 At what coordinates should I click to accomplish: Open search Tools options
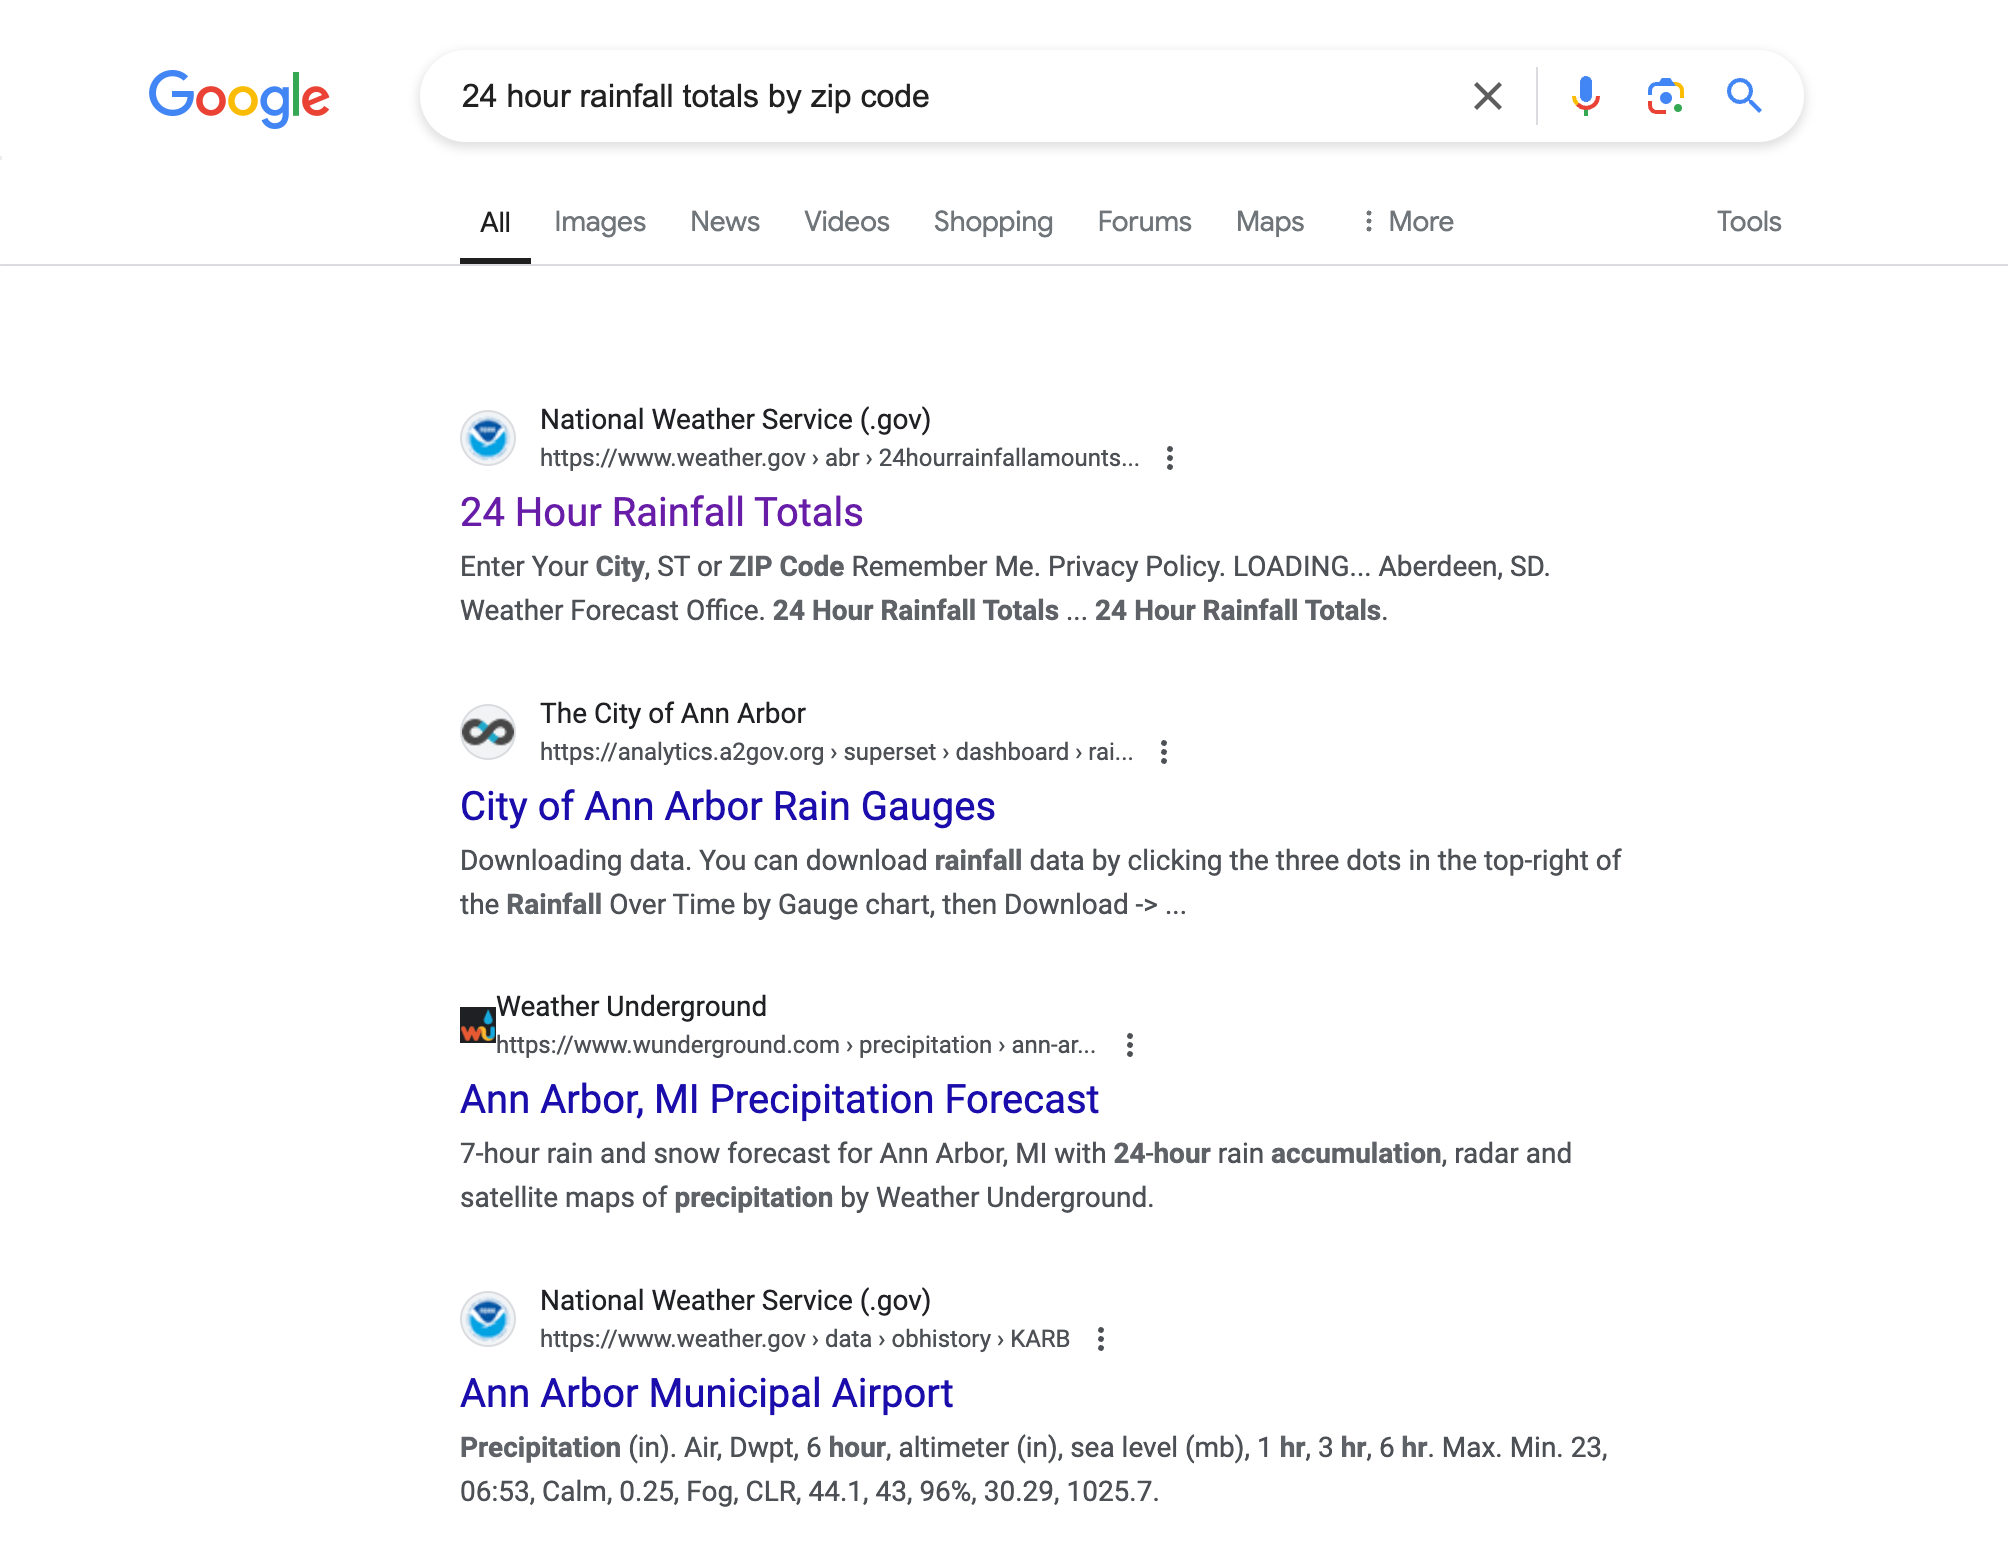1748,221
